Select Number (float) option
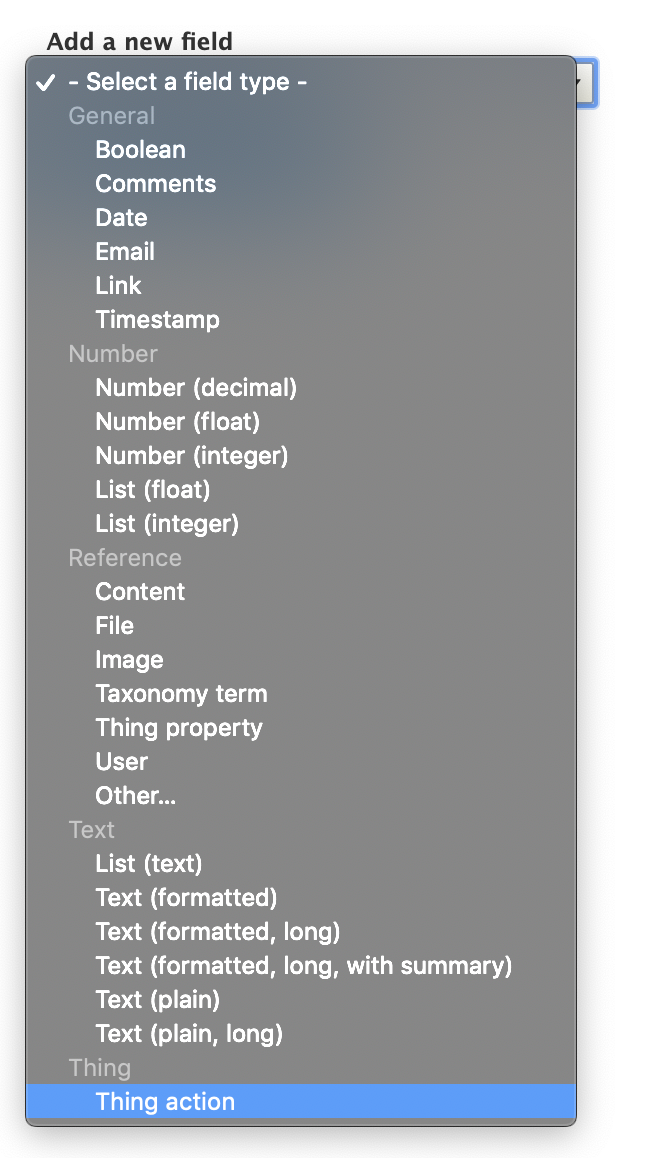Viewport: 668px width, 1158px height. tap(177, 422)
